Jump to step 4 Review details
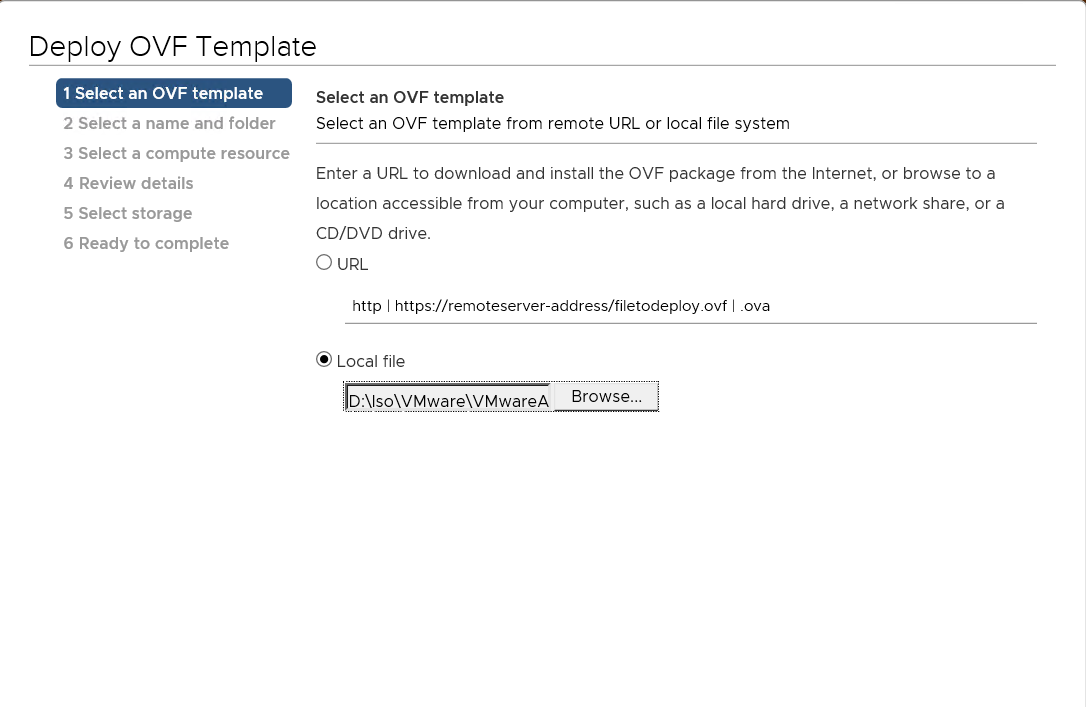 (x=128, y=183)
